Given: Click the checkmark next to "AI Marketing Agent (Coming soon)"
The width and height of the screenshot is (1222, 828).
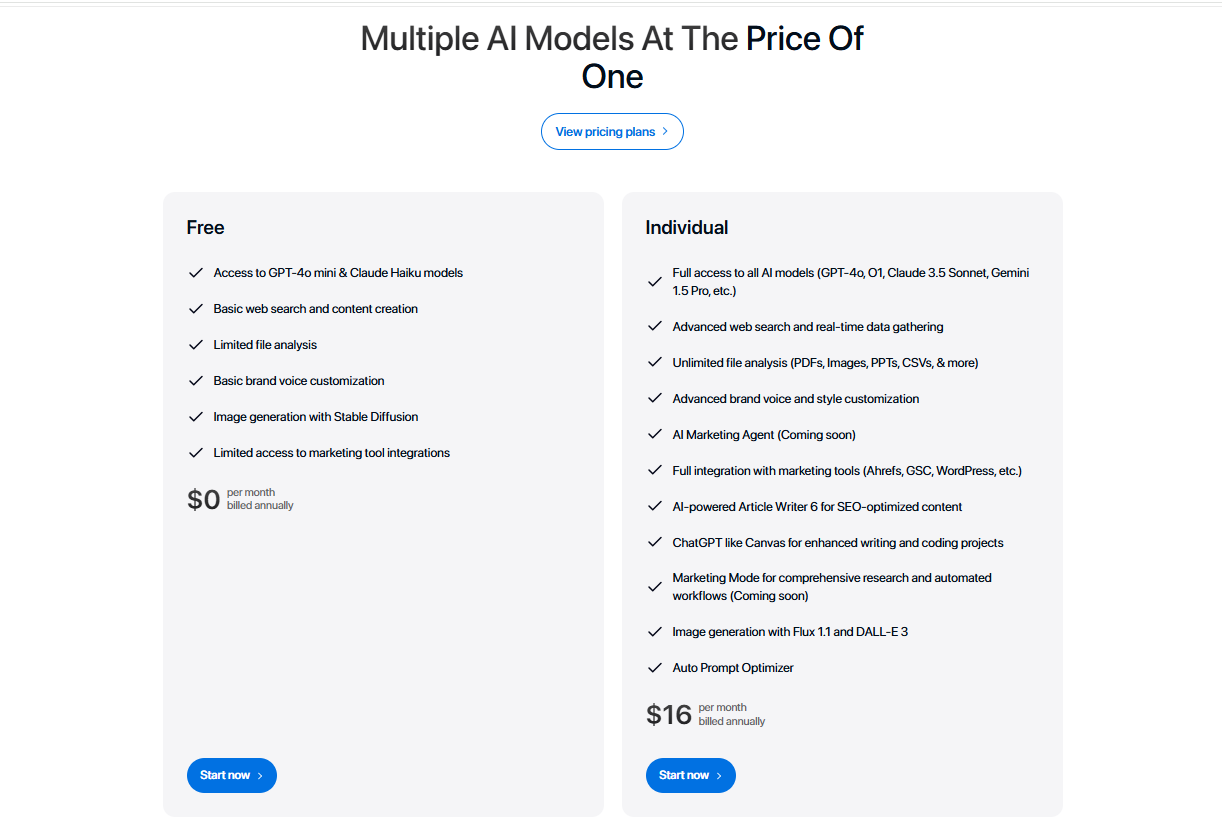Looking at the screenshot, I should (x=655, y=434).
